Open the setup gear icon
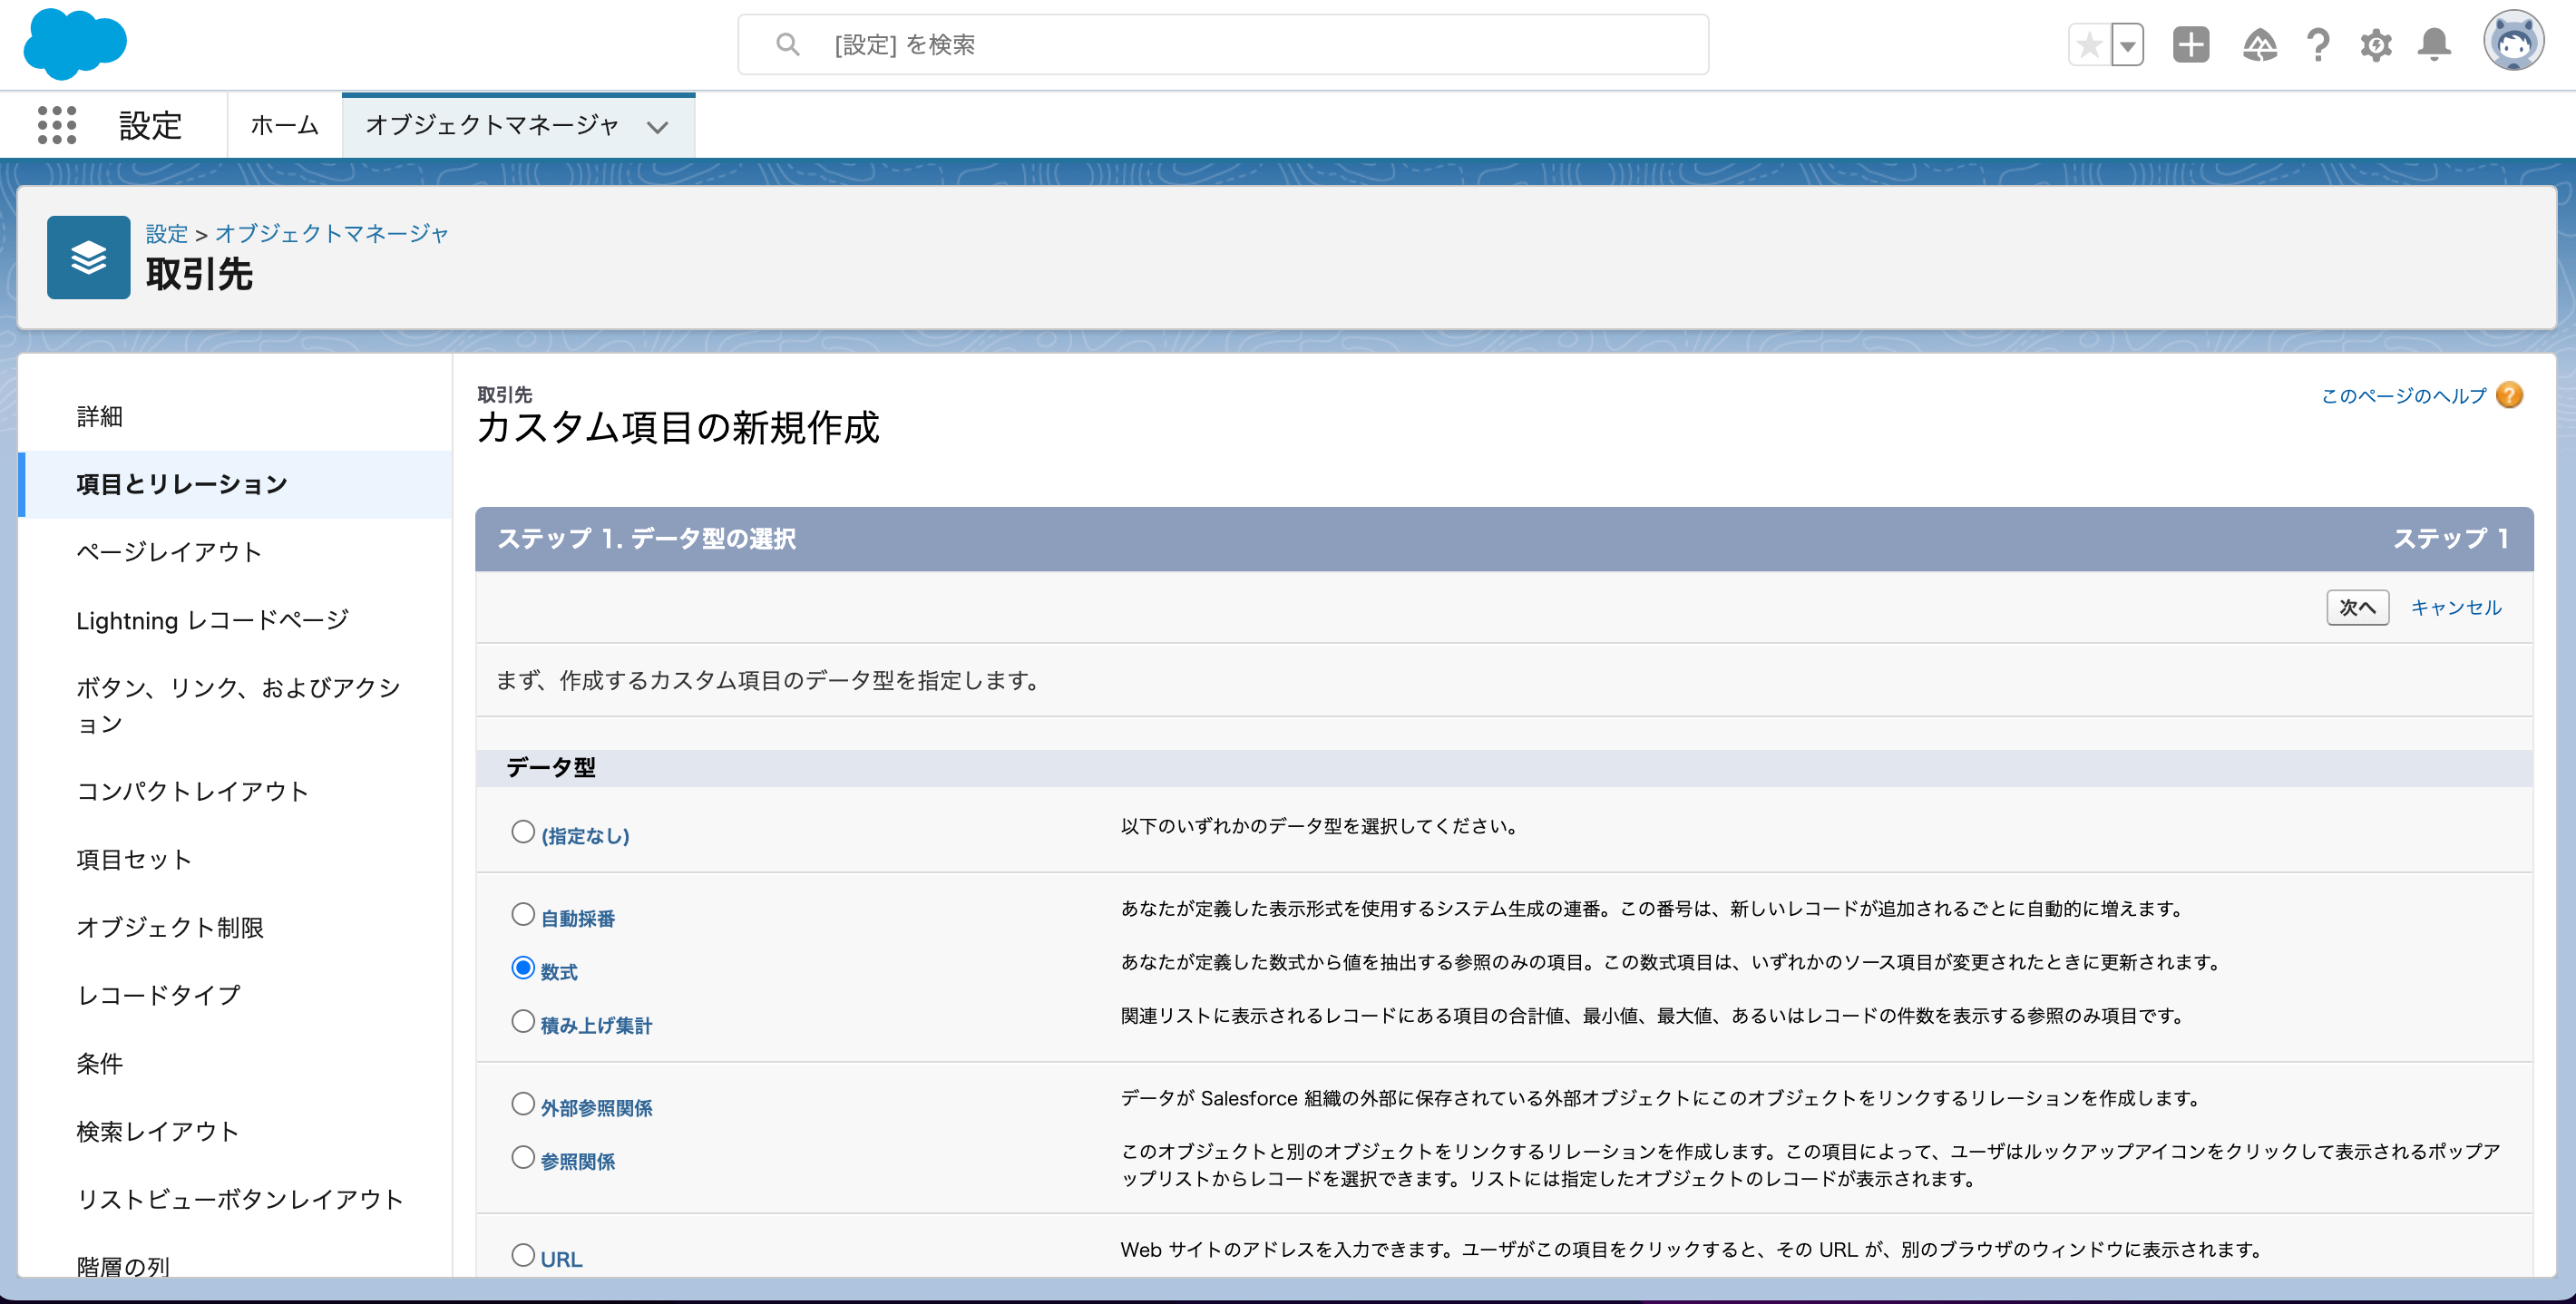This screenshot has height=1304, width=2576. point(2375,45)
